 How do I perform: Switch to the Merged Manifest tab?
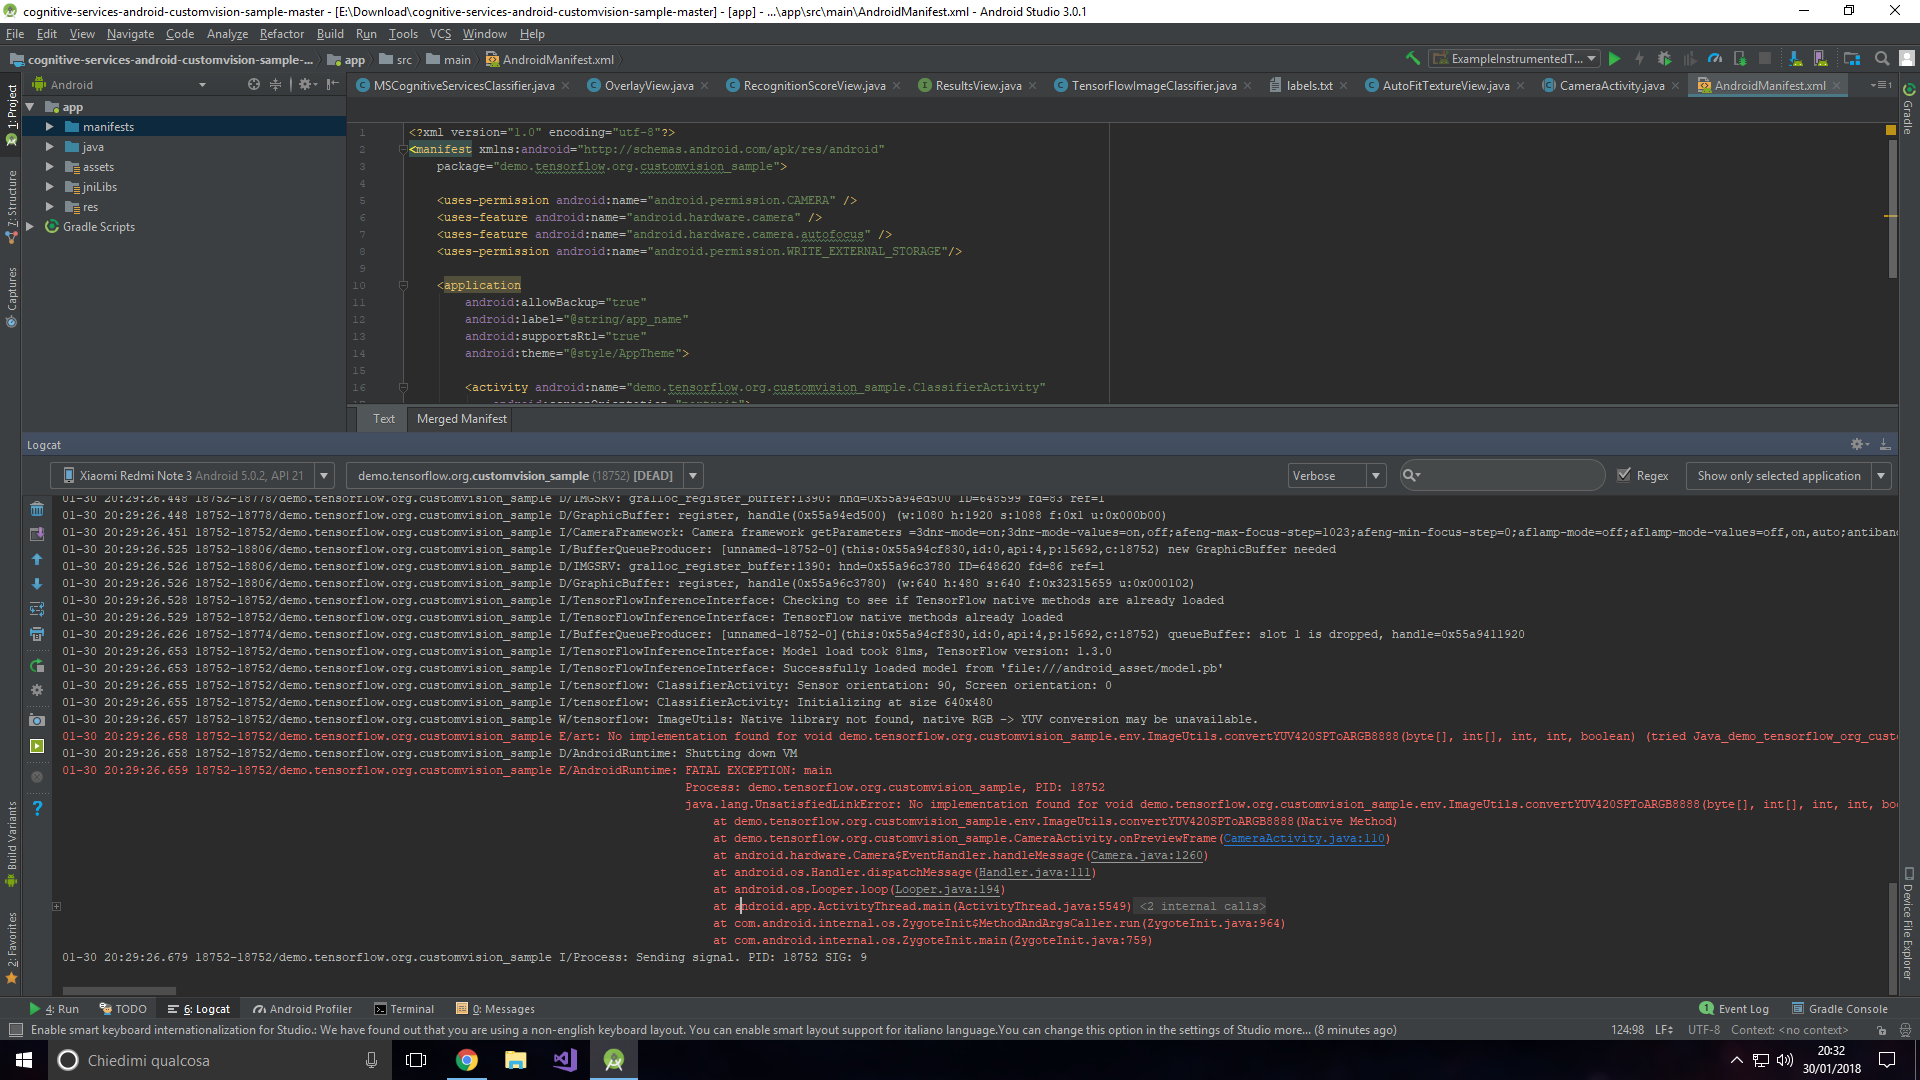pos(460,419)
